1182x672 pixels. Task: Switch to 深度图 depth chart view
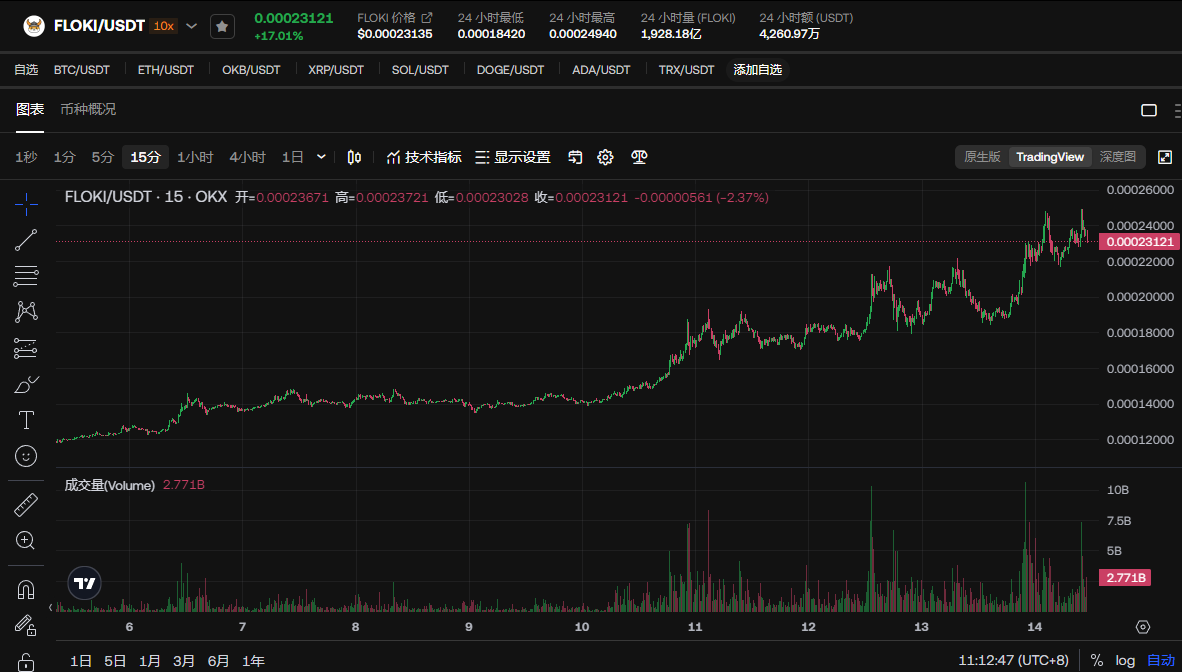[1117, 157]
